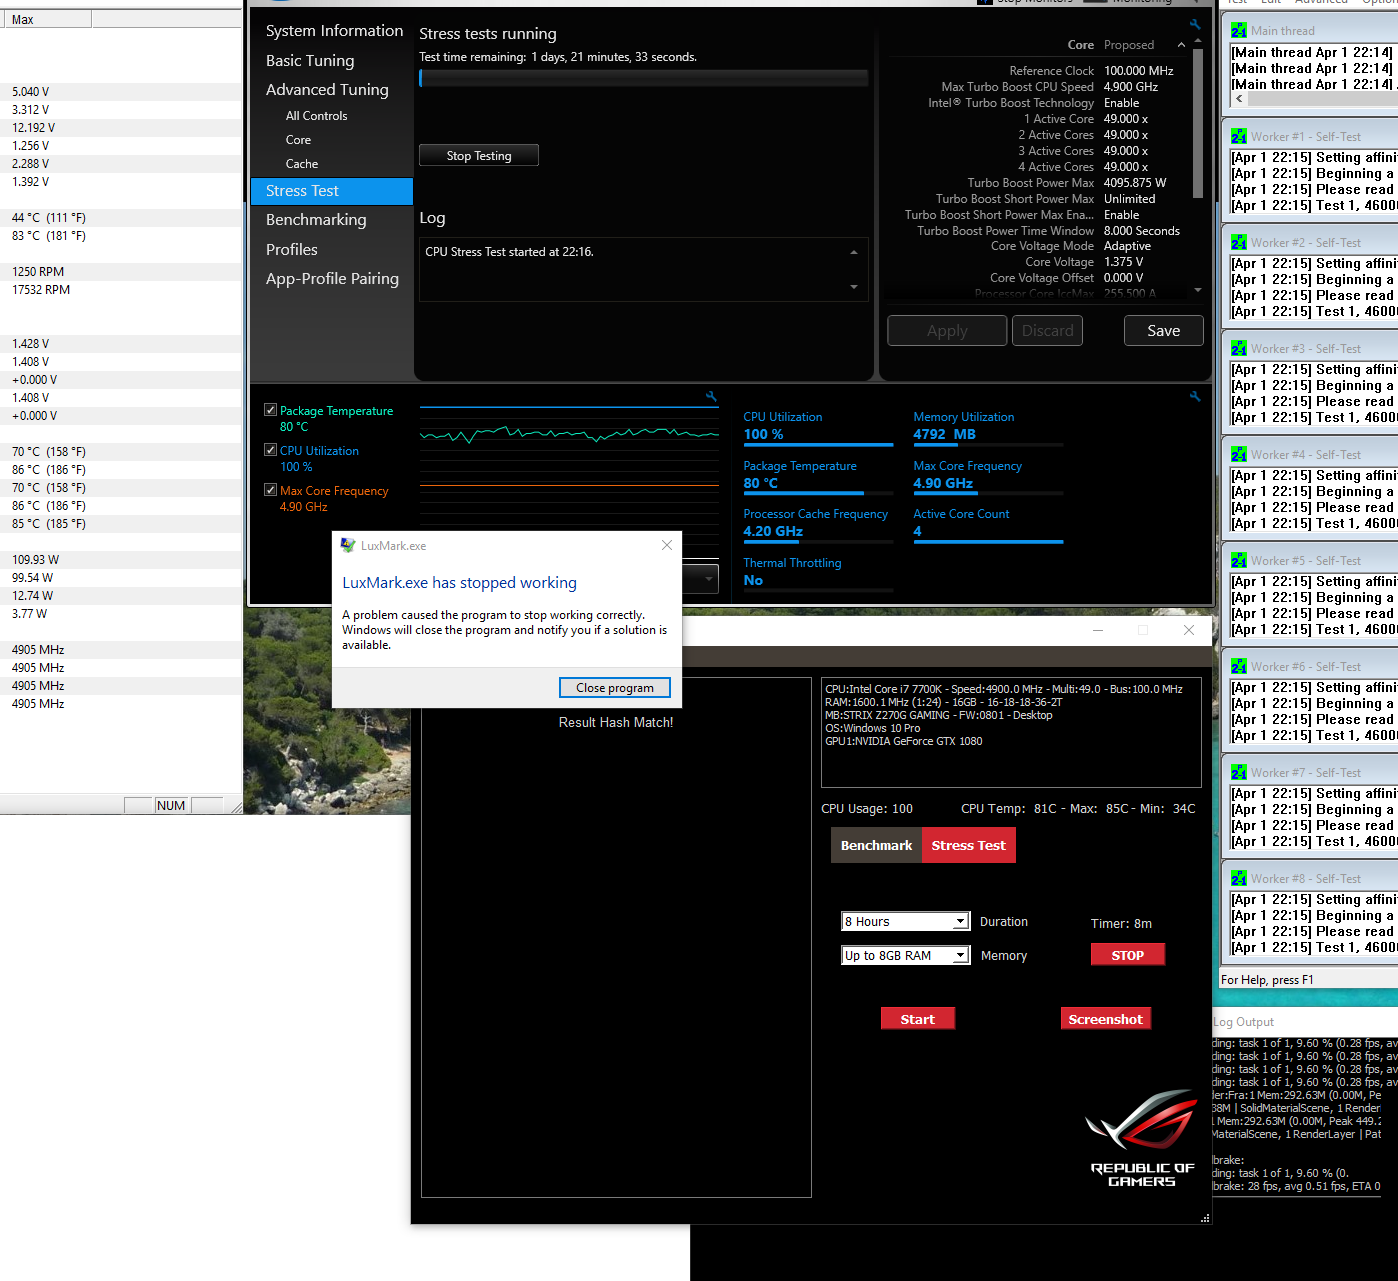Click wrench icon above the monitoring graph
Image resolution: width=1398 pixels, height=1281 pixels.
pos(711,396)
